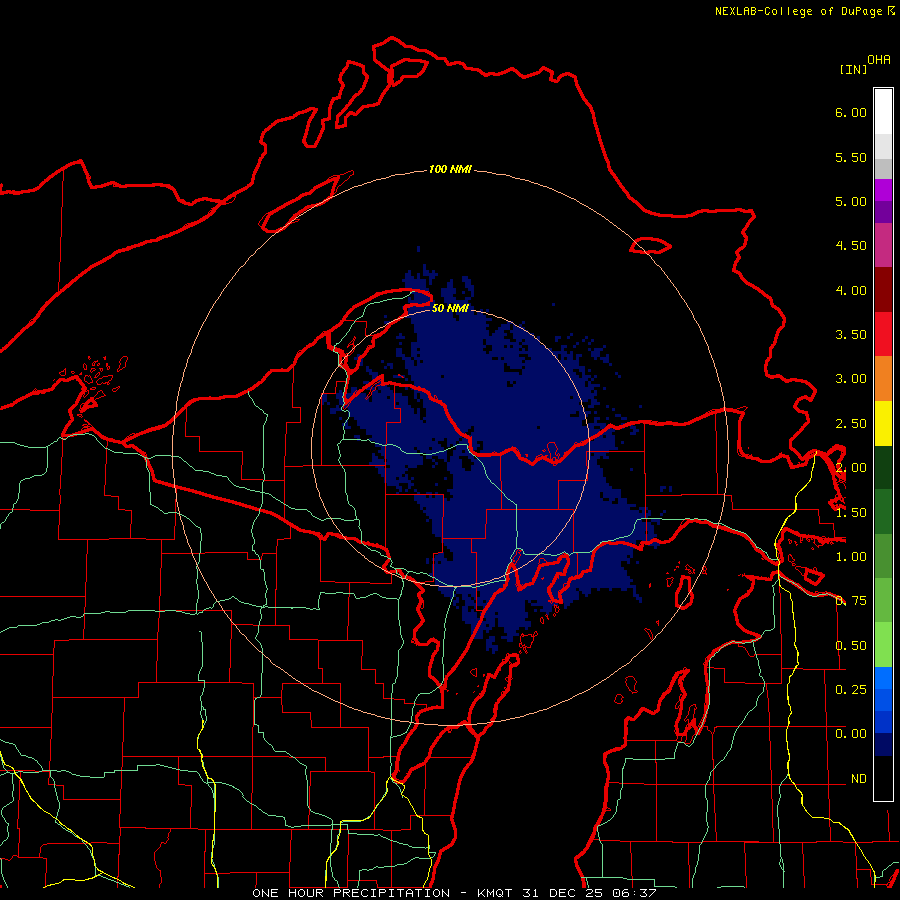Image resolution: width=900 pixels, height=900 pixels.
Task: Select the 4.00 legend value
Action: 851,290
